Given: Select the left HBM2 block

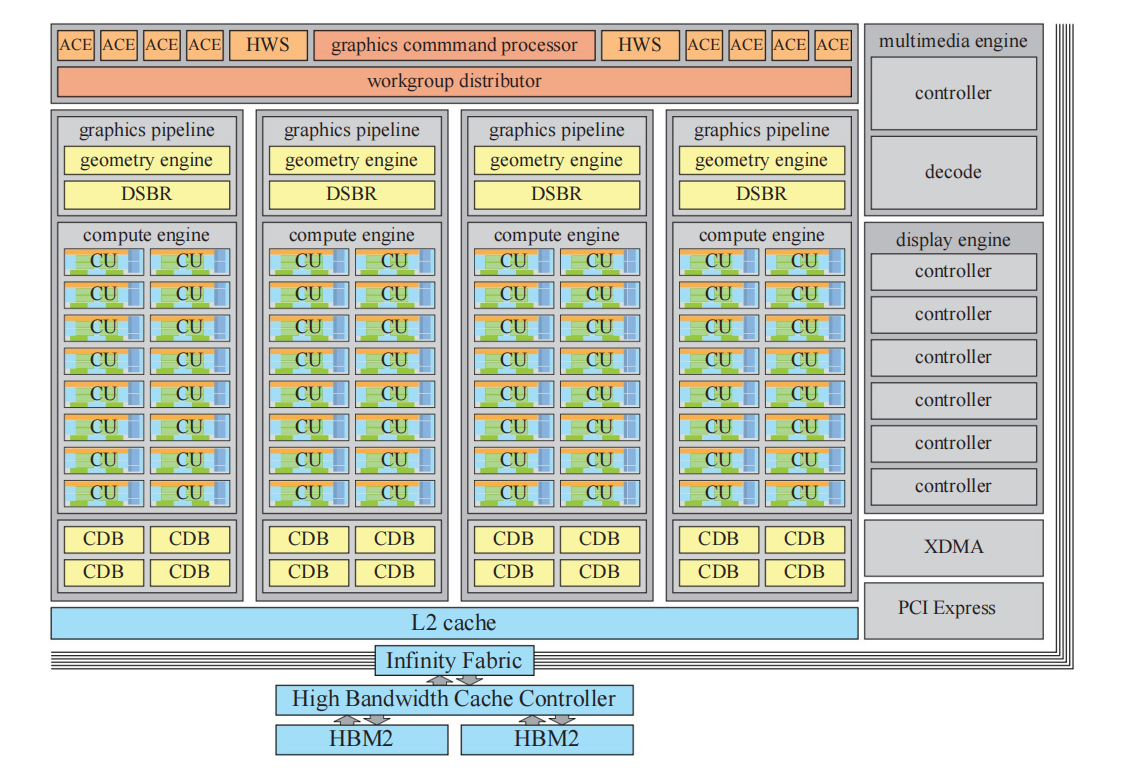Looking at the screenshot, I should 362,739.
